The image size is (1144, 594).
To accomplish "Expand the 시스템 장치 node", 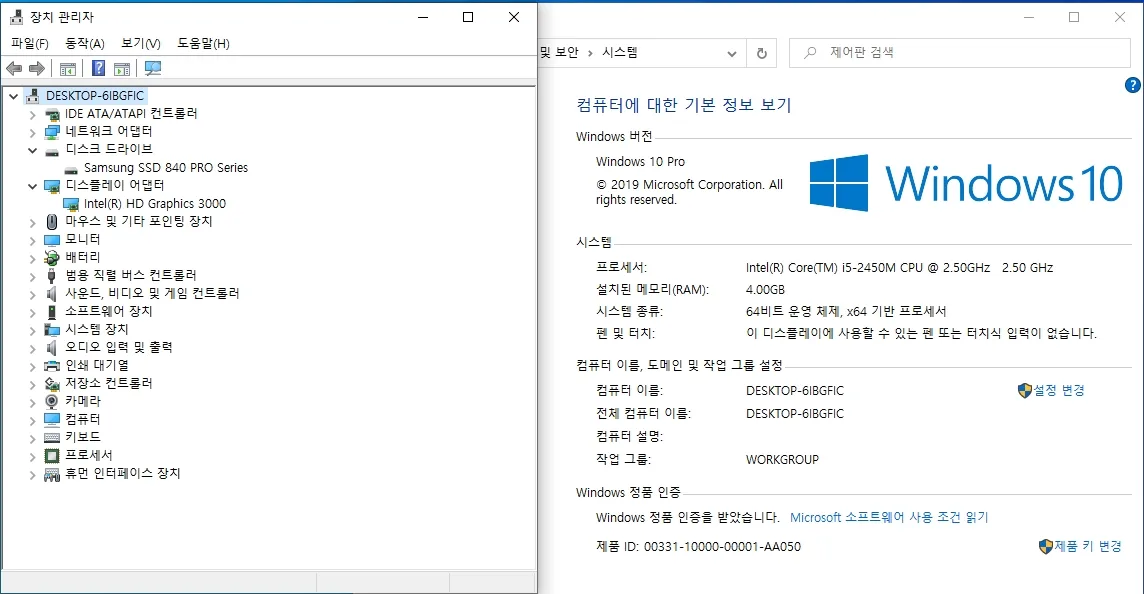I will pyautogui.click(x=32, y=331).
